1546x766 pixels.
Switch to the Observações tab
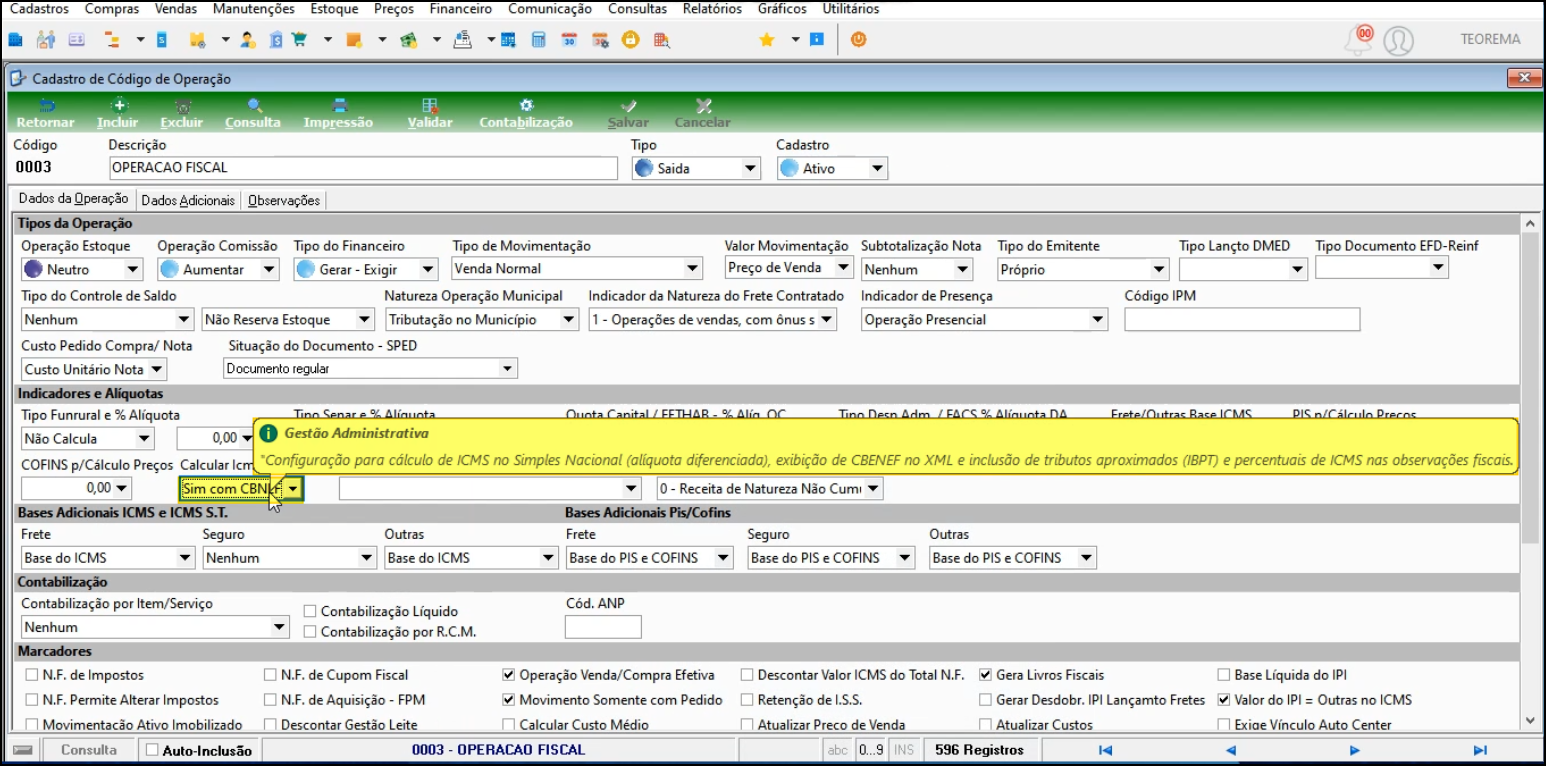click(284, 200)
